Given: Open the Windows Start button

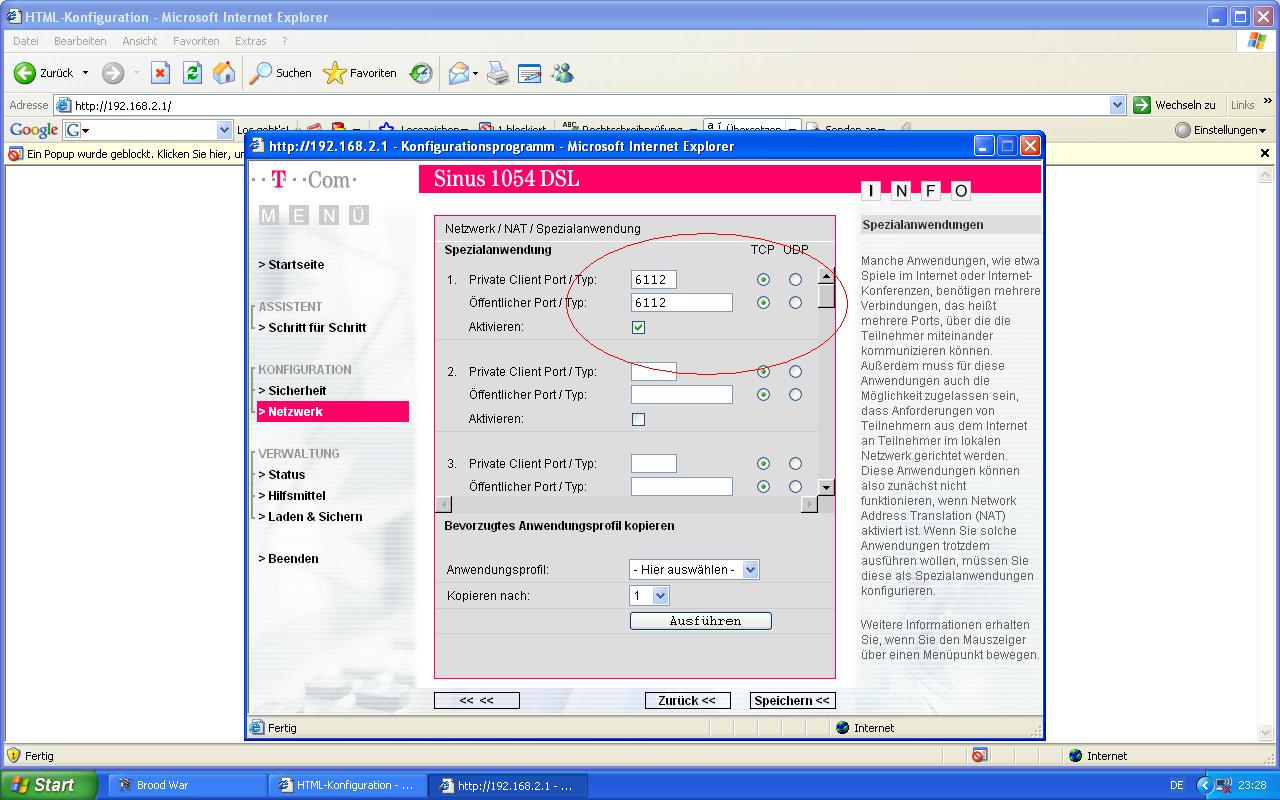Looking at the screenshot, I should pos(48,785).
